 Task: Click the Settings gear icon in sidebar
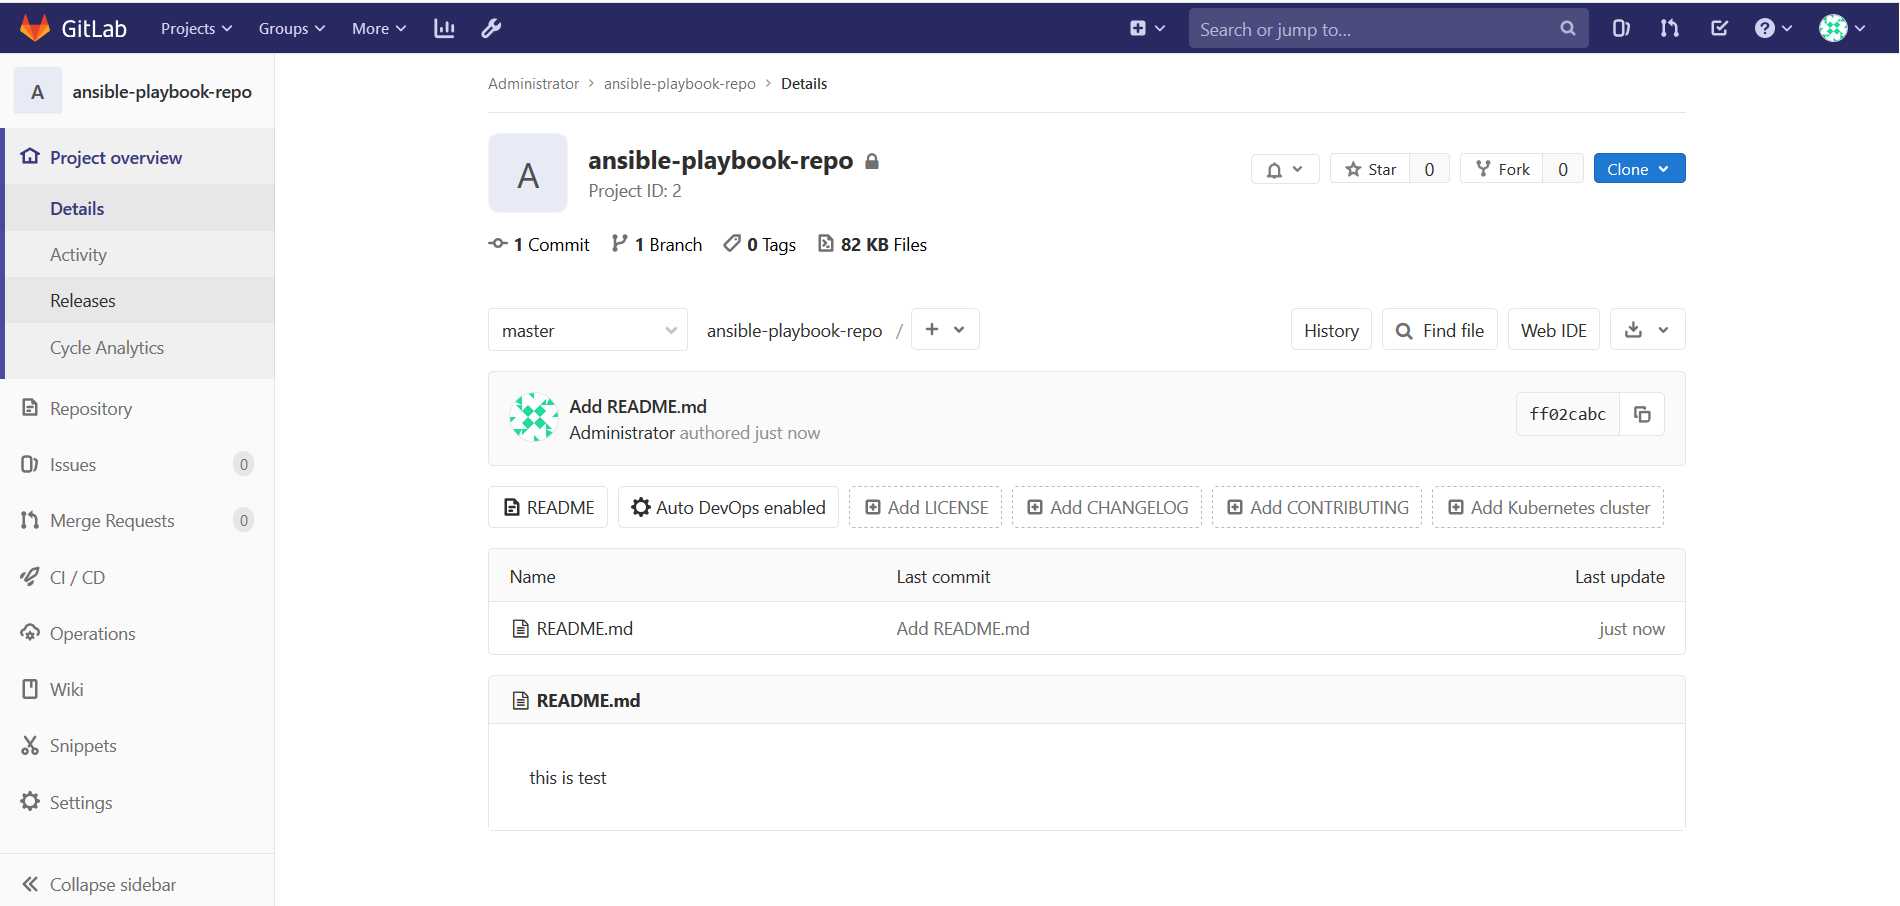(30, 801)
